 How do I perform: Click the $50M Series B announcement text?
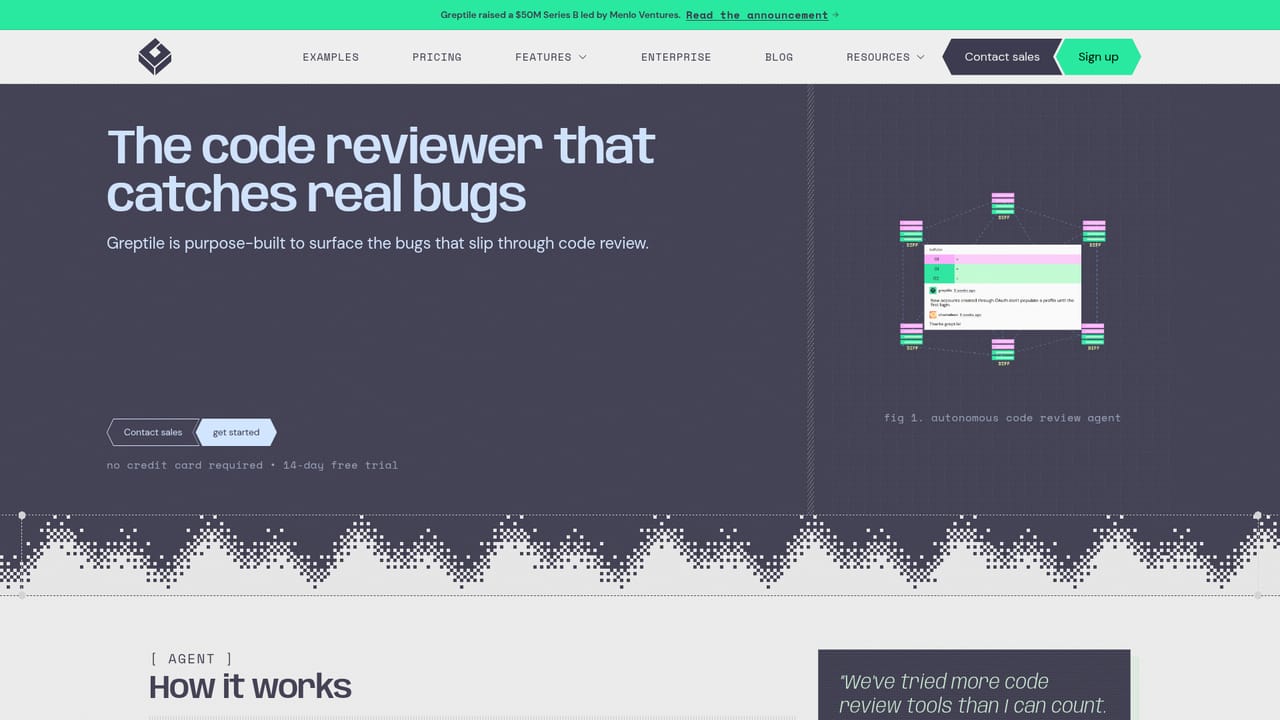pos(560,15)
